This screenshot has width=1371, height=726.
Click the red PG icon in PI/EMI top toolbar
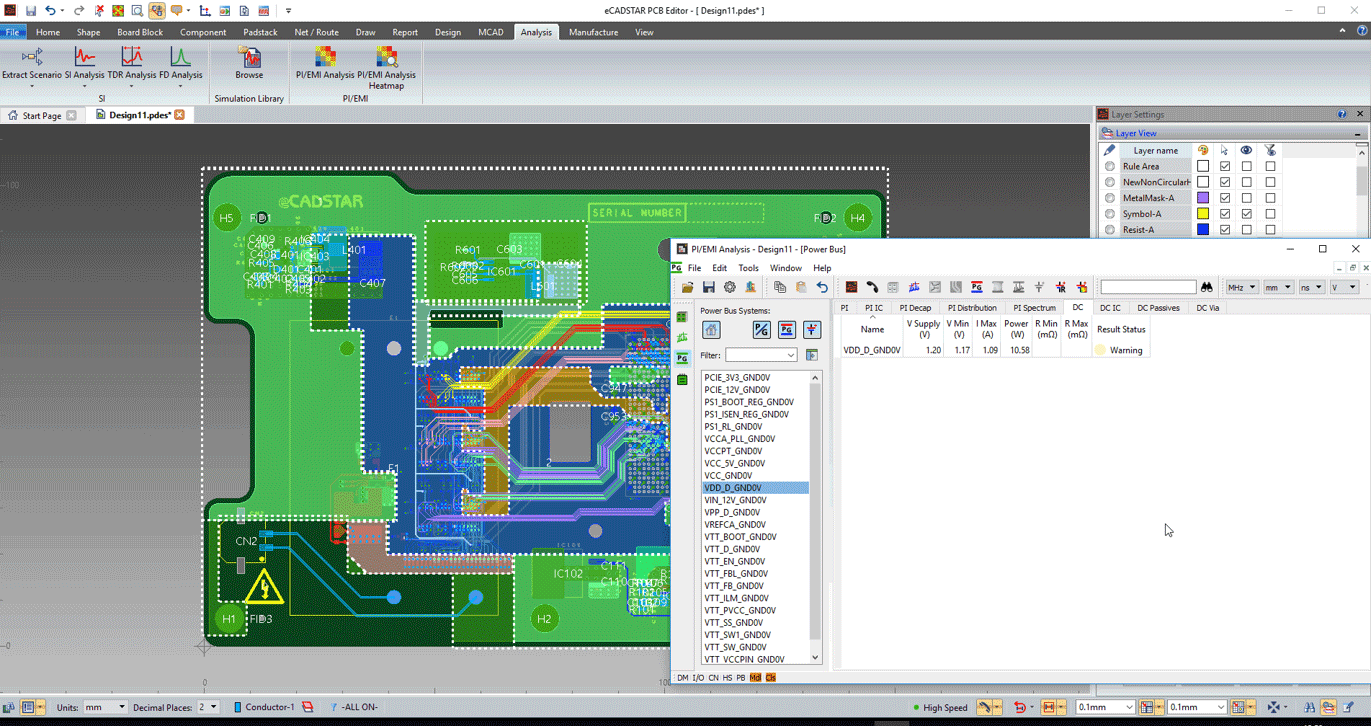(976, 288)
